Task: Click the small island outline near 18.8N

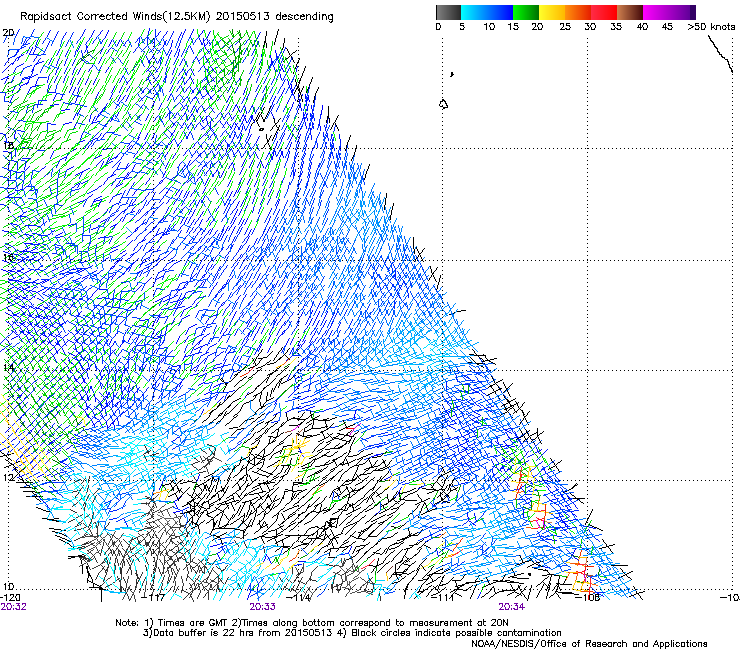Action: click(x=443, y=104)
